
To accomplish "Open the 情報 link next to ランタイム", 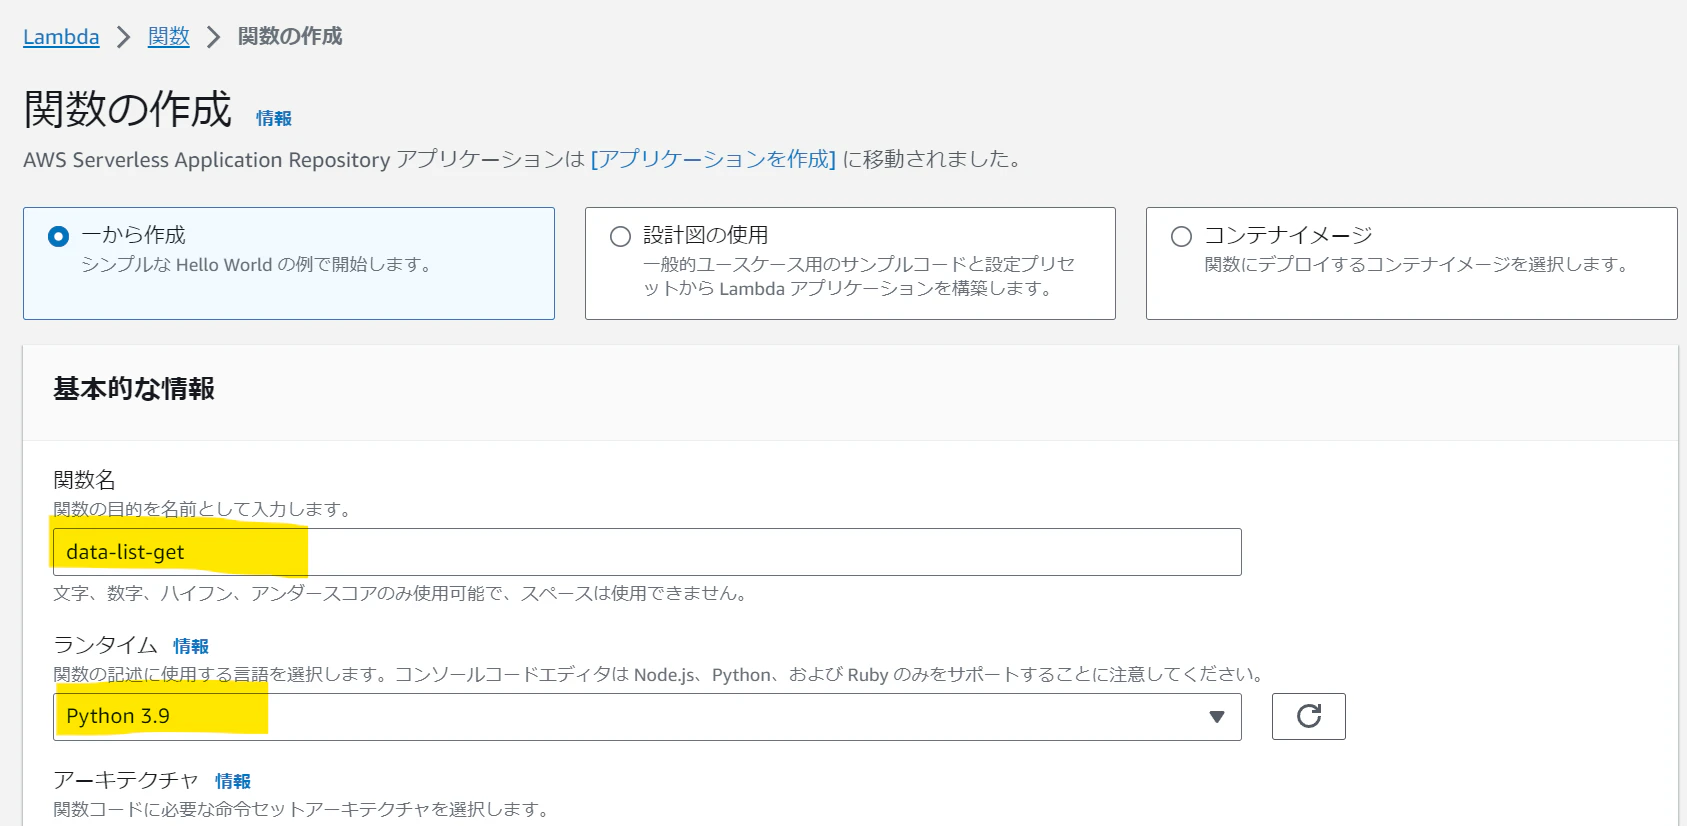I will (190, 646).
